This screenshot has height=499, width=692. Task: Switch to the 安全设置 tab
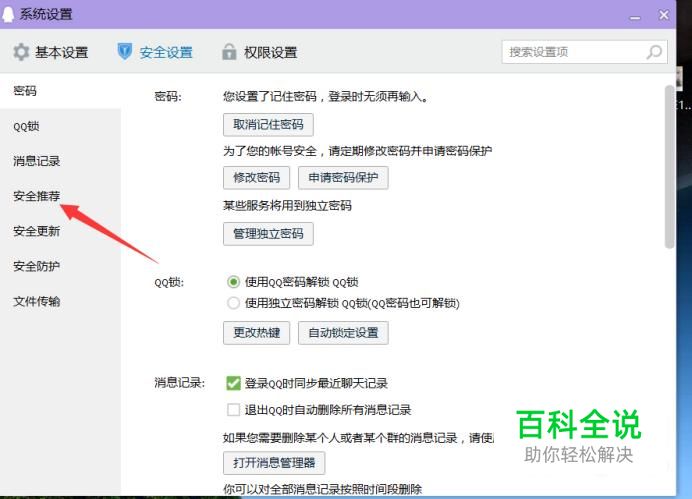coord(155,53)
